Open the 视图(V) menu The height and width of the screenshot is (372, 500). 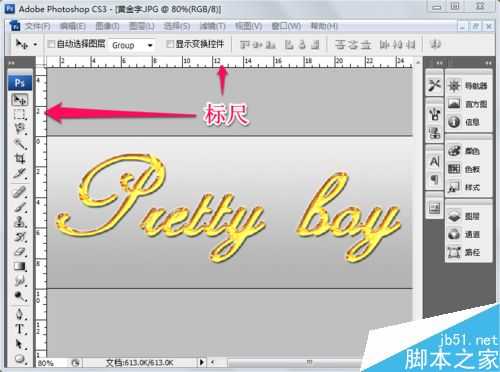coord(248,26)
